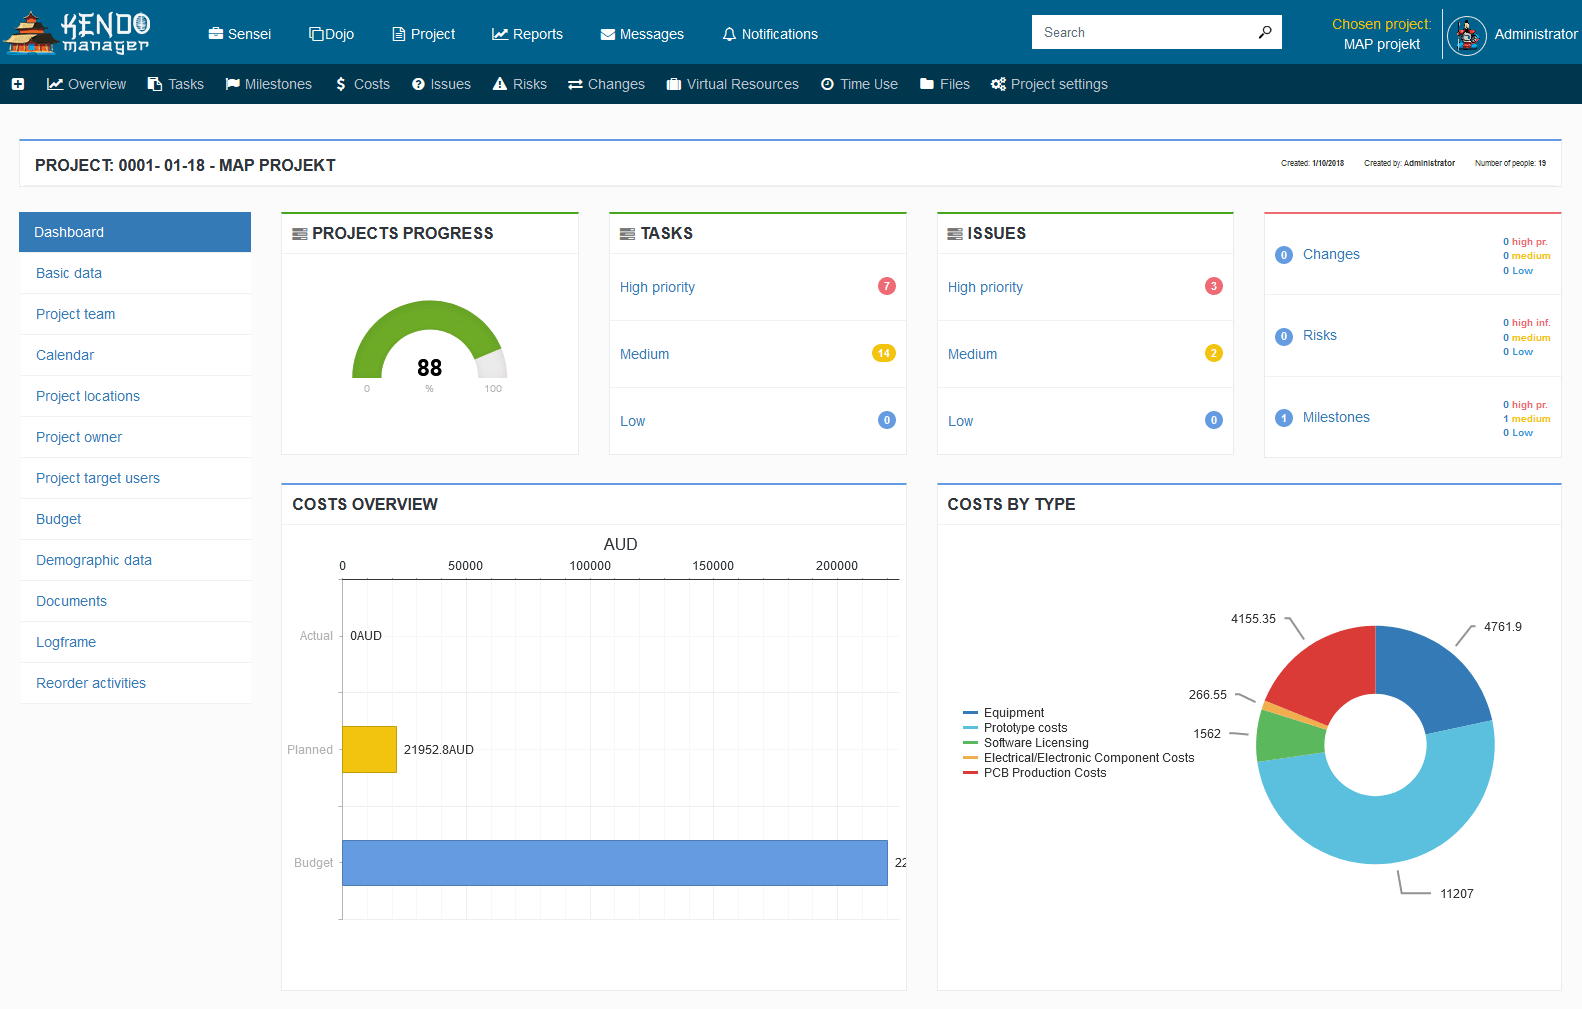The height and width of the screenshot is (1009, 1582).
Task: Click the Project settings gears icon
Action: tap(998, 84)
